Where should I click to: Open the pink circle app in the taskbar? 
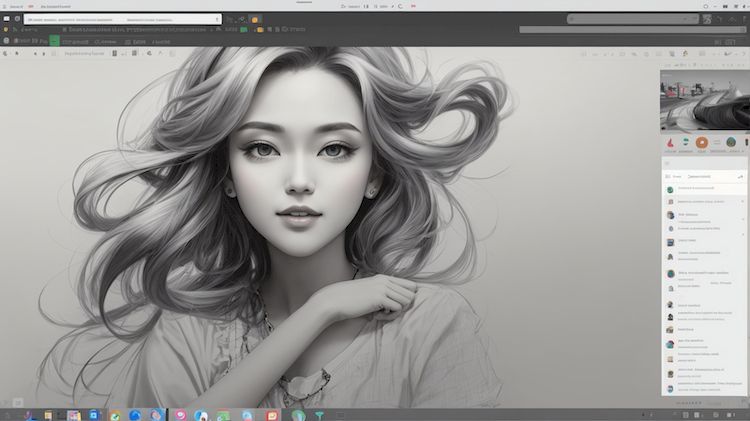tap(180, 415)
